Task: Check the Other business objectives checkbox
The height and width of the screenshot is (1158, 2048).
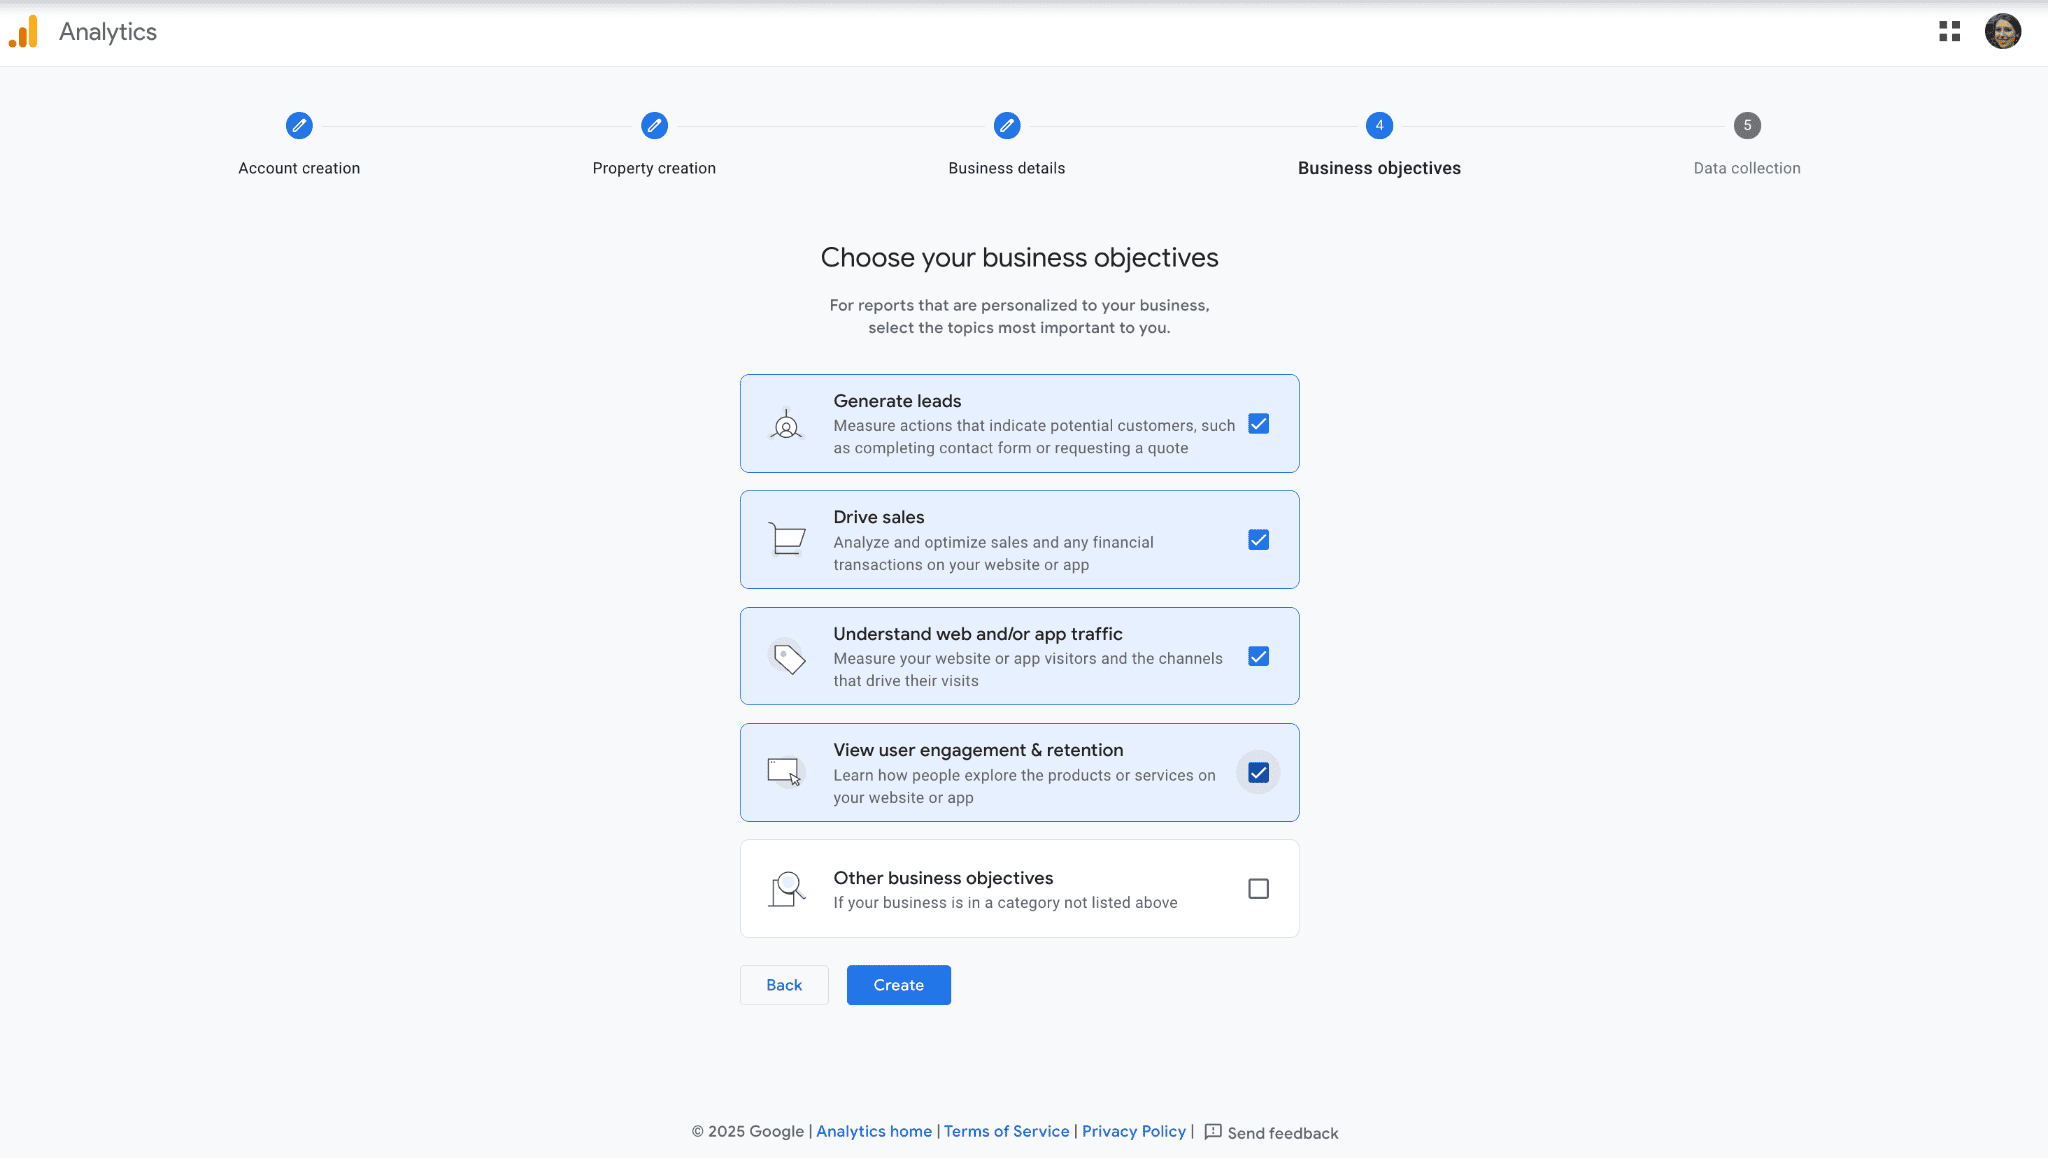Action: click(x=1259, y=889)
